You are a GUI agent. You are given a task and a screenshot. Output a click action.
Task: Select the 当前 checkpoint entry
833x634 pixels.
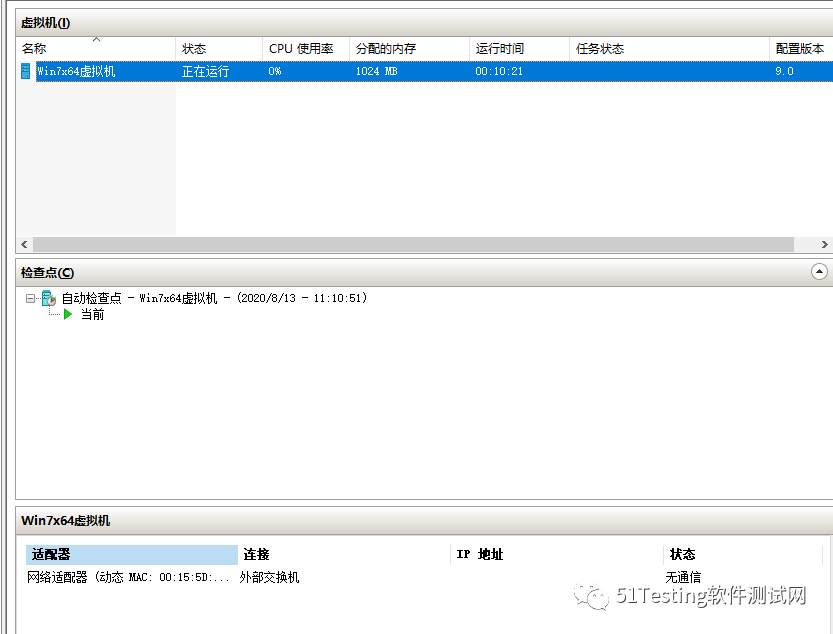click(92, 314)
